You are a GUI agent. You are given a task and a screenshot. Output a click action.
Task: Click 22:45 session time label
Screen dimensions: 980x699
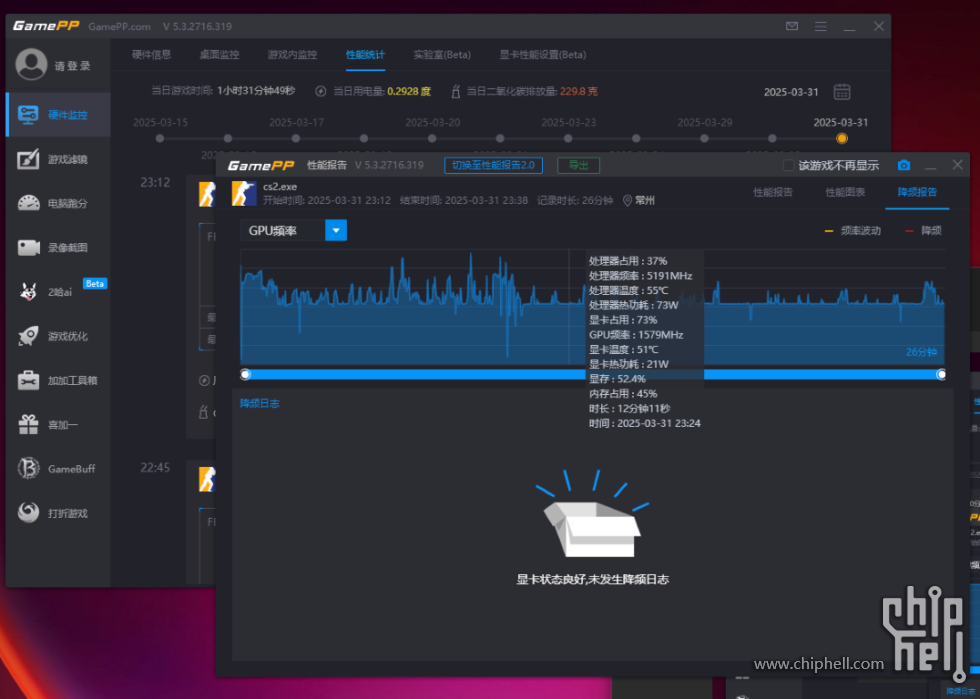155,468
